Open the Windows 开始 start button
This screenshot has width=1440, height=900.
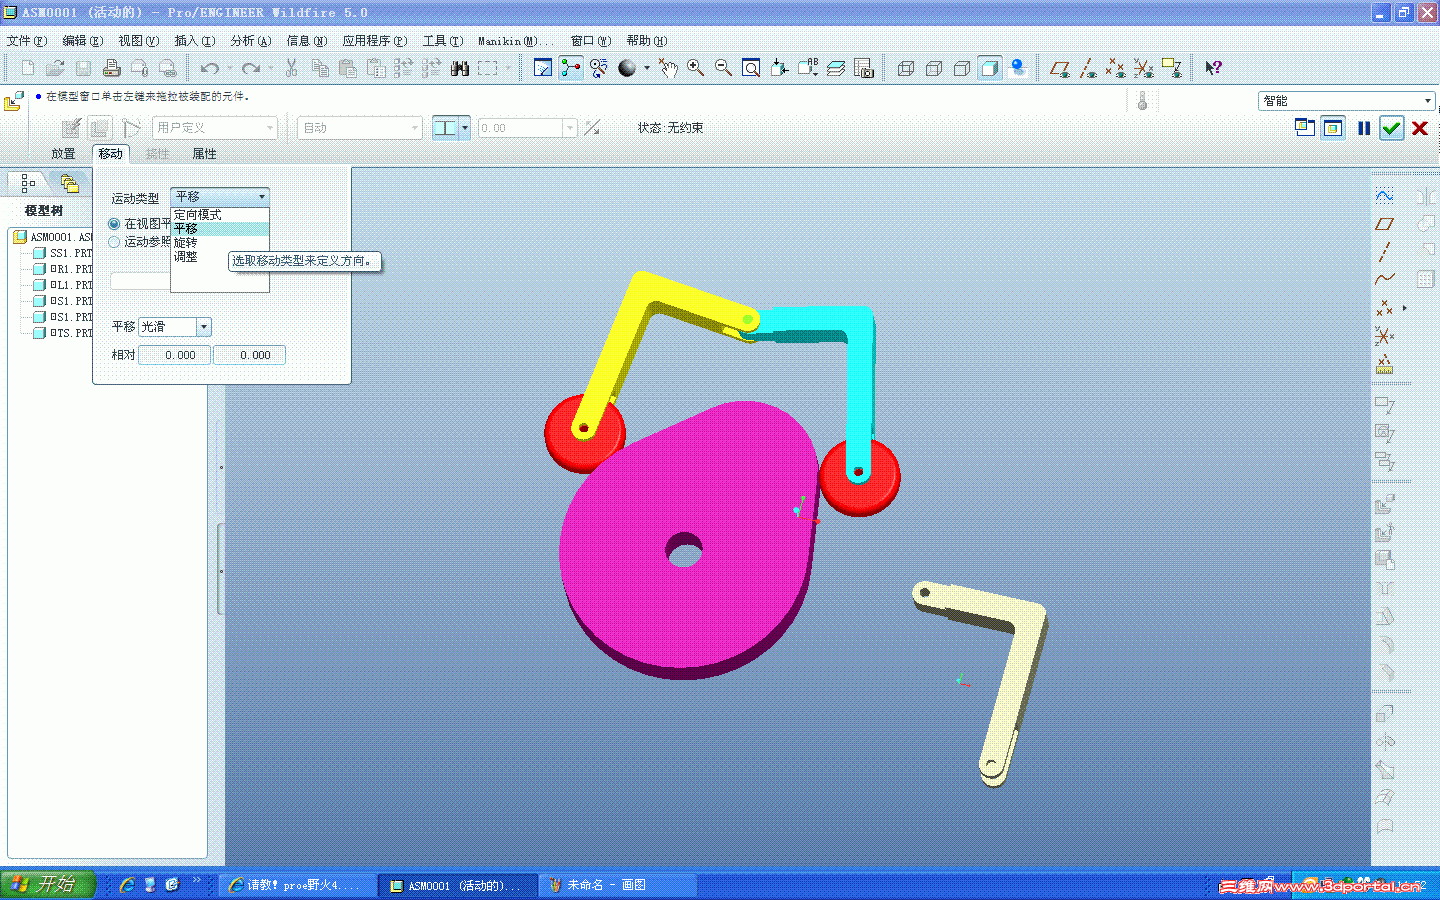tap(47, 884)
